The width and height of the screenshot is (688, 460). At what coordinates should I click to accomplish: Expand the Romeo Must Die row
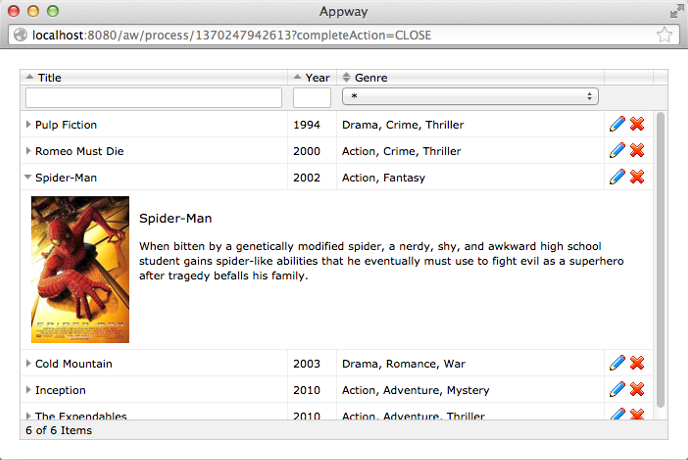coord(28,151)
